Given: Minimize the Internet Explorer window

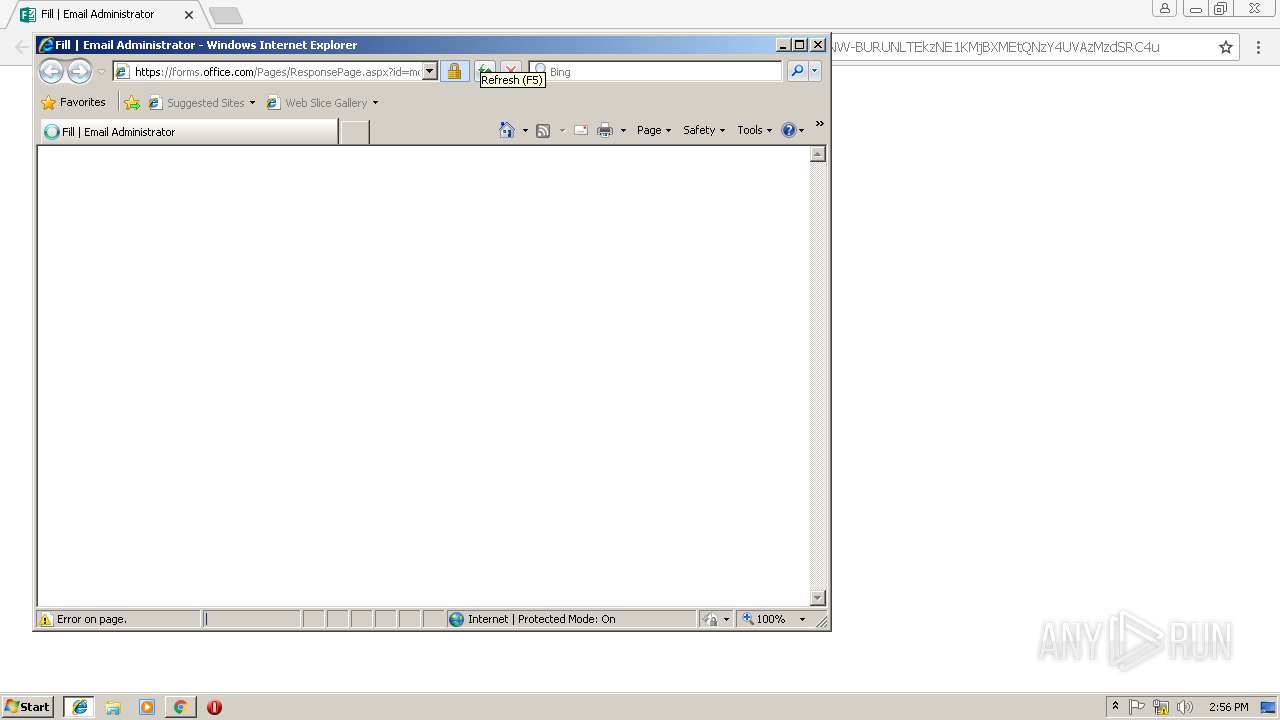Looking at the screenshot, I should click(x=784, y=45).
